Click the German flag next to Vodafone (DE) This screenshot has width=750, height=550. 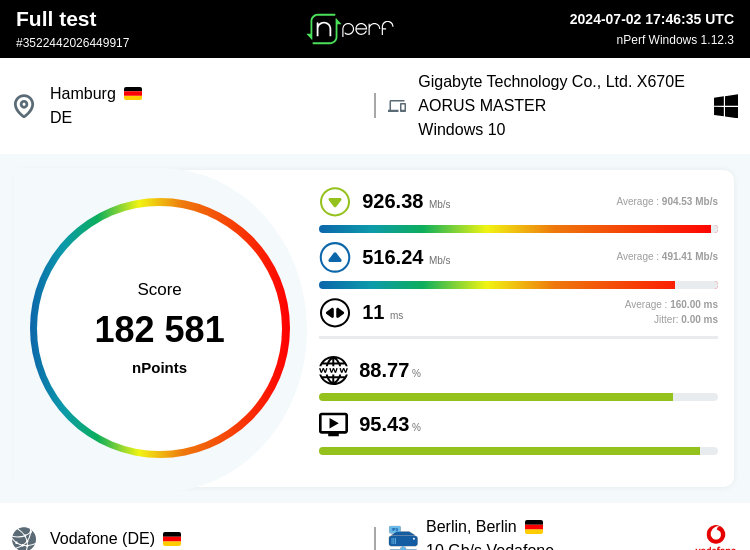172,539
